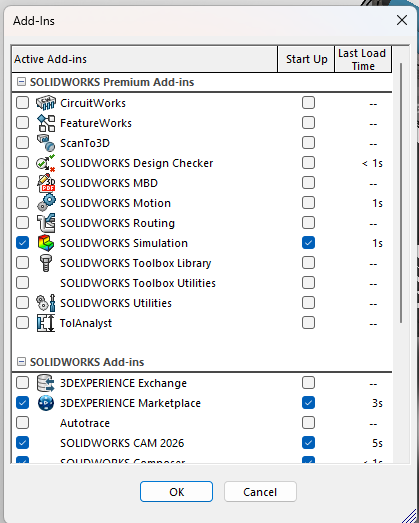Viewport: 419px width, 523px height.
Task: Click the Last Load Time column header
Action: [363, 59]
